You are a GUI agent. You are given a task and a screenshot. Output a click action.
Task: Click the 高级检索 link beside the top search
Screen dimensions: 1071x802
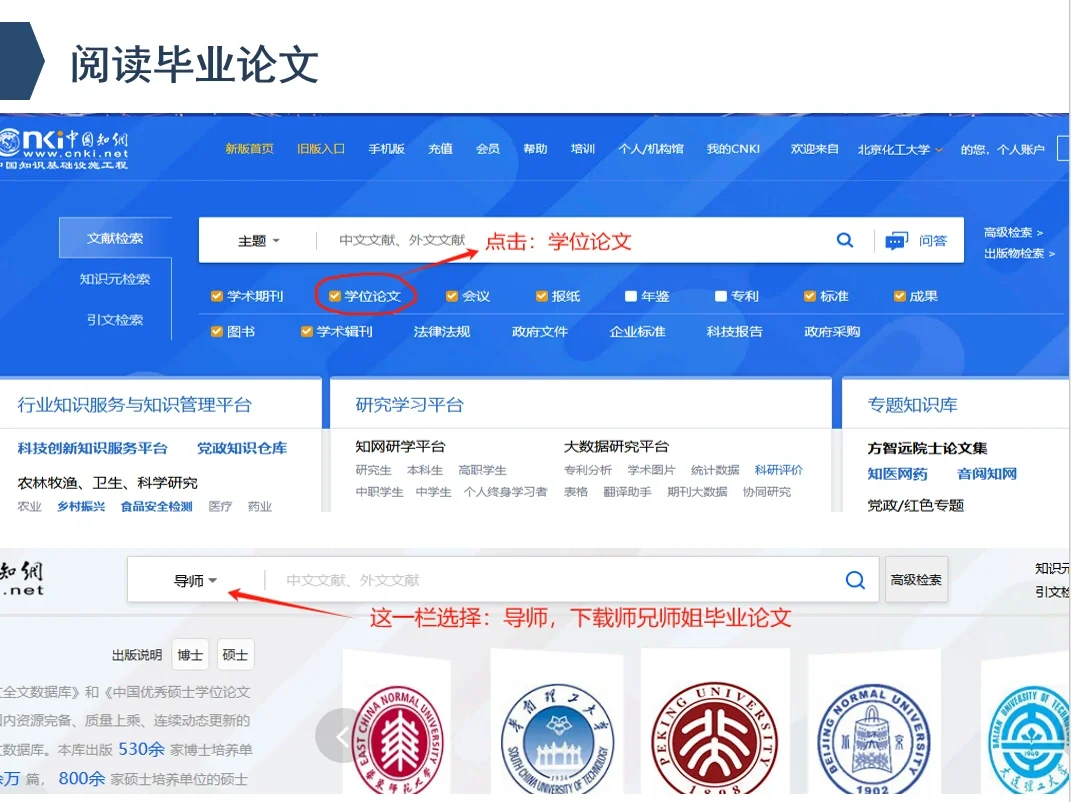tap(1013, 232)
